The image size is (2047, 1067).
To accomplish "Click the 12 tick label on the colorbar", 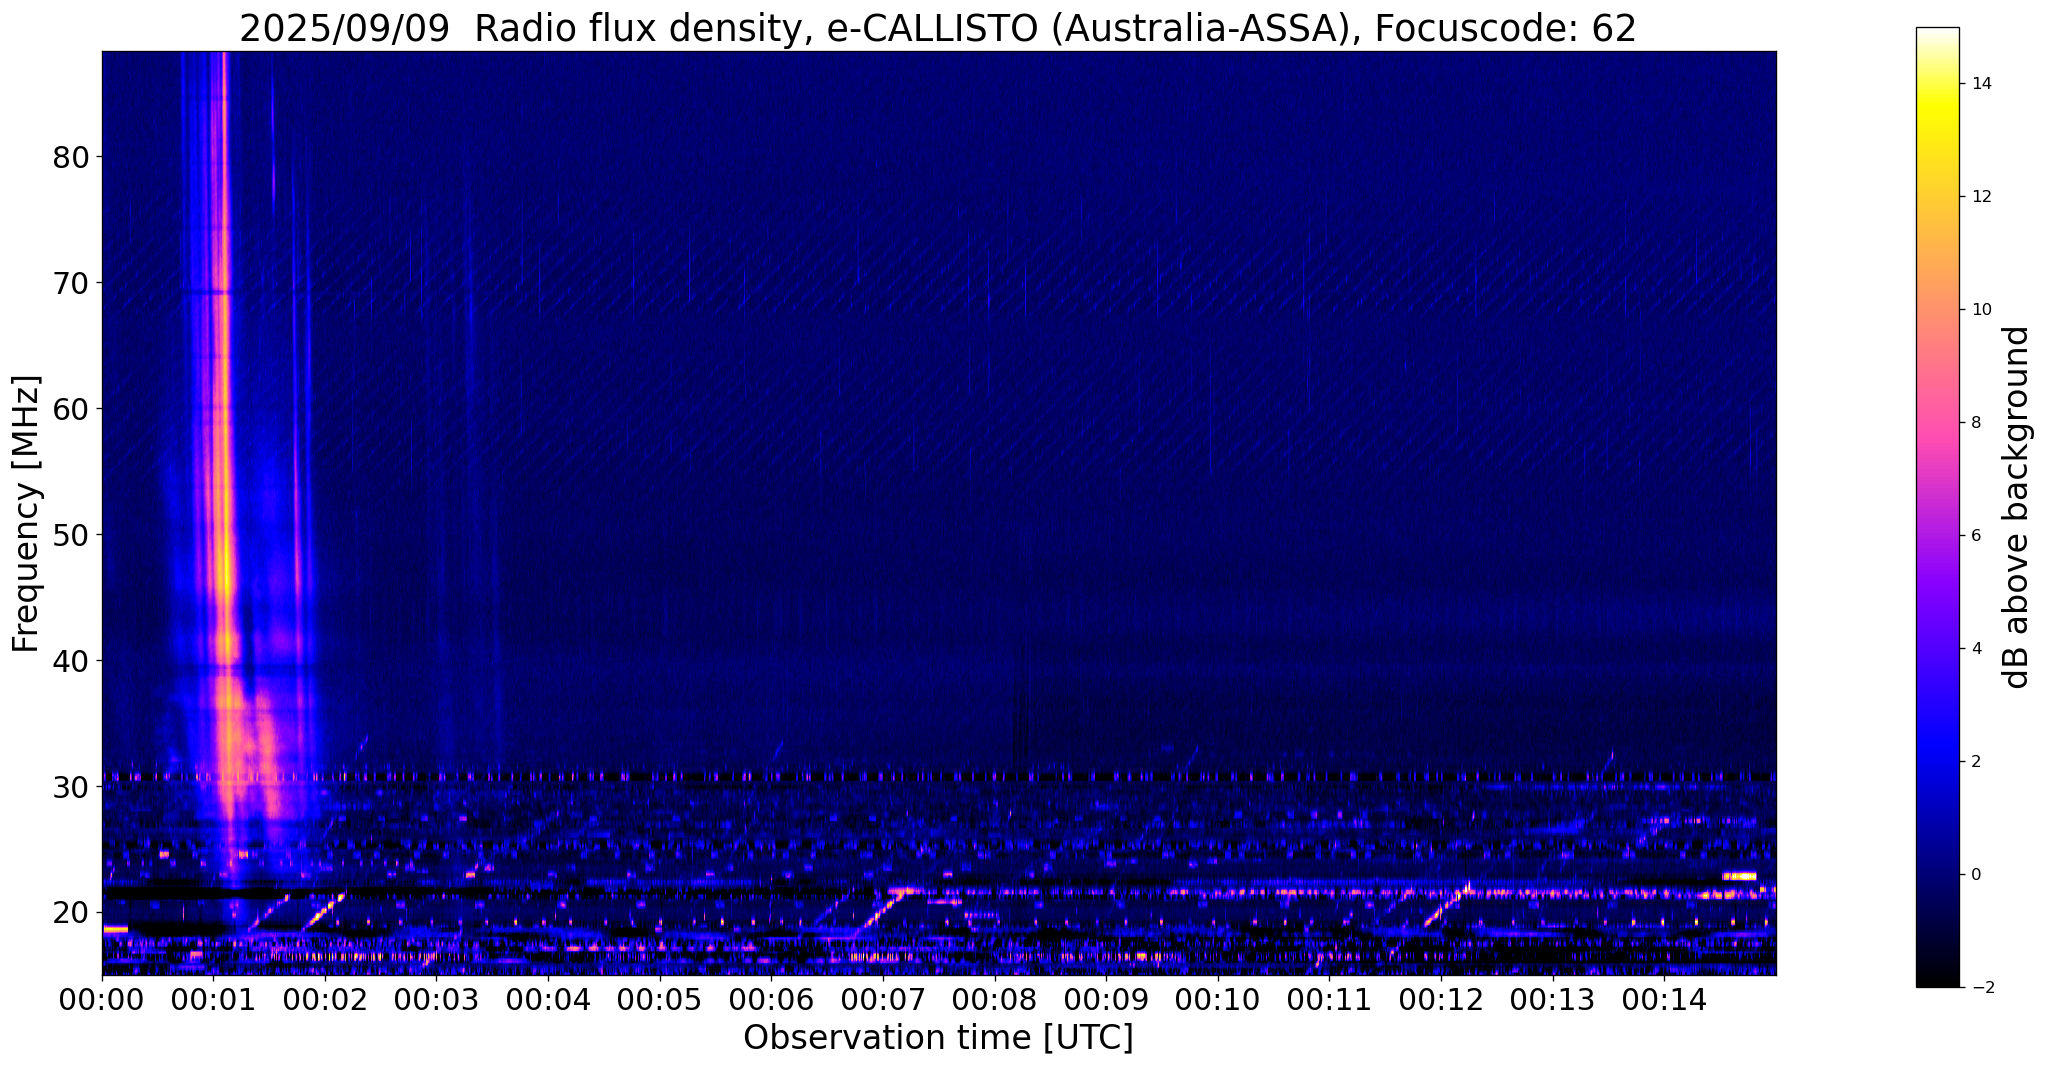I will 1980,197.
